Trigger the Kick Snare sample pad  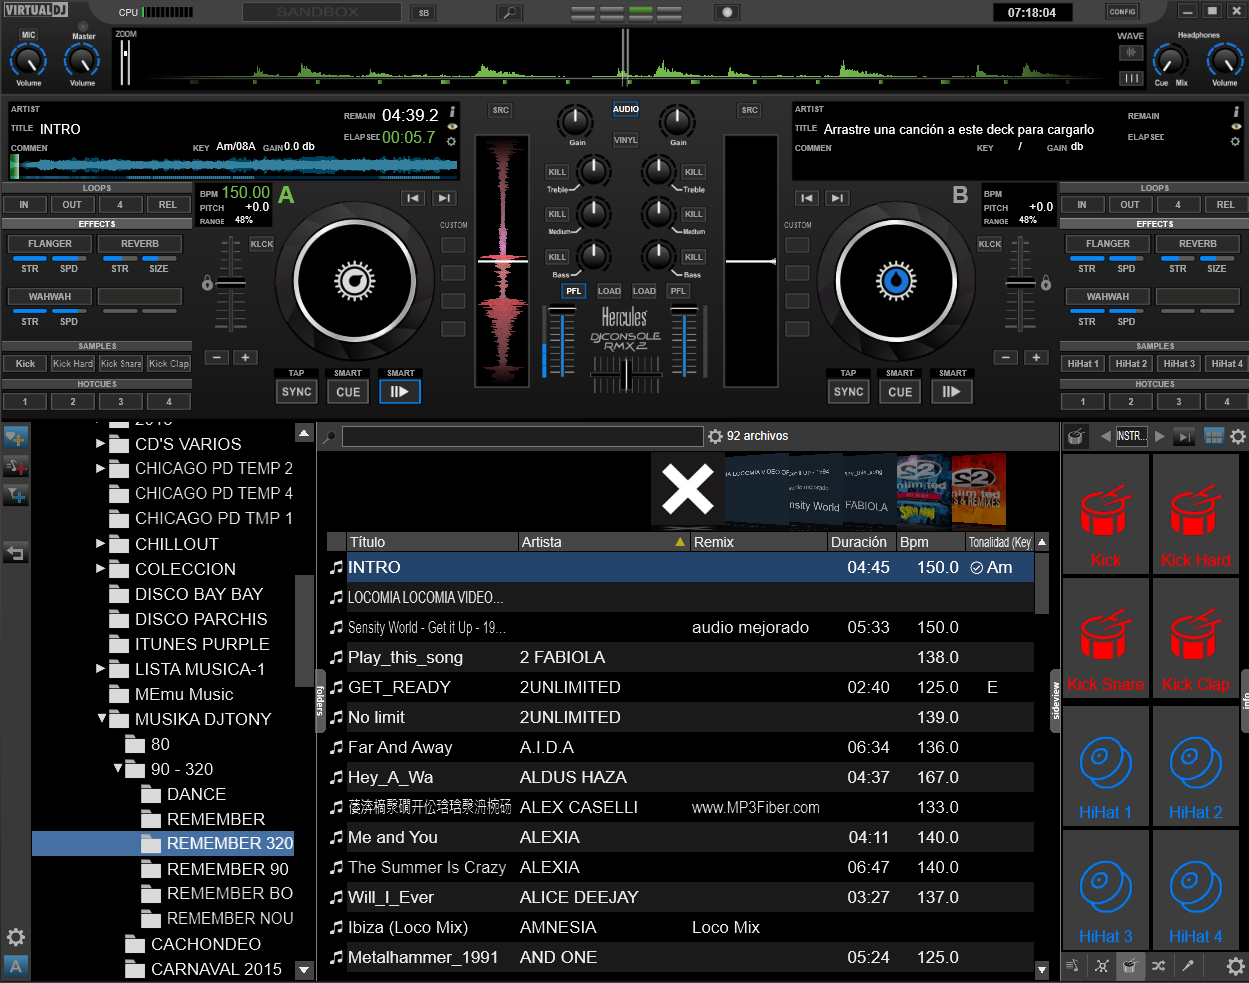pos(1105,638)
